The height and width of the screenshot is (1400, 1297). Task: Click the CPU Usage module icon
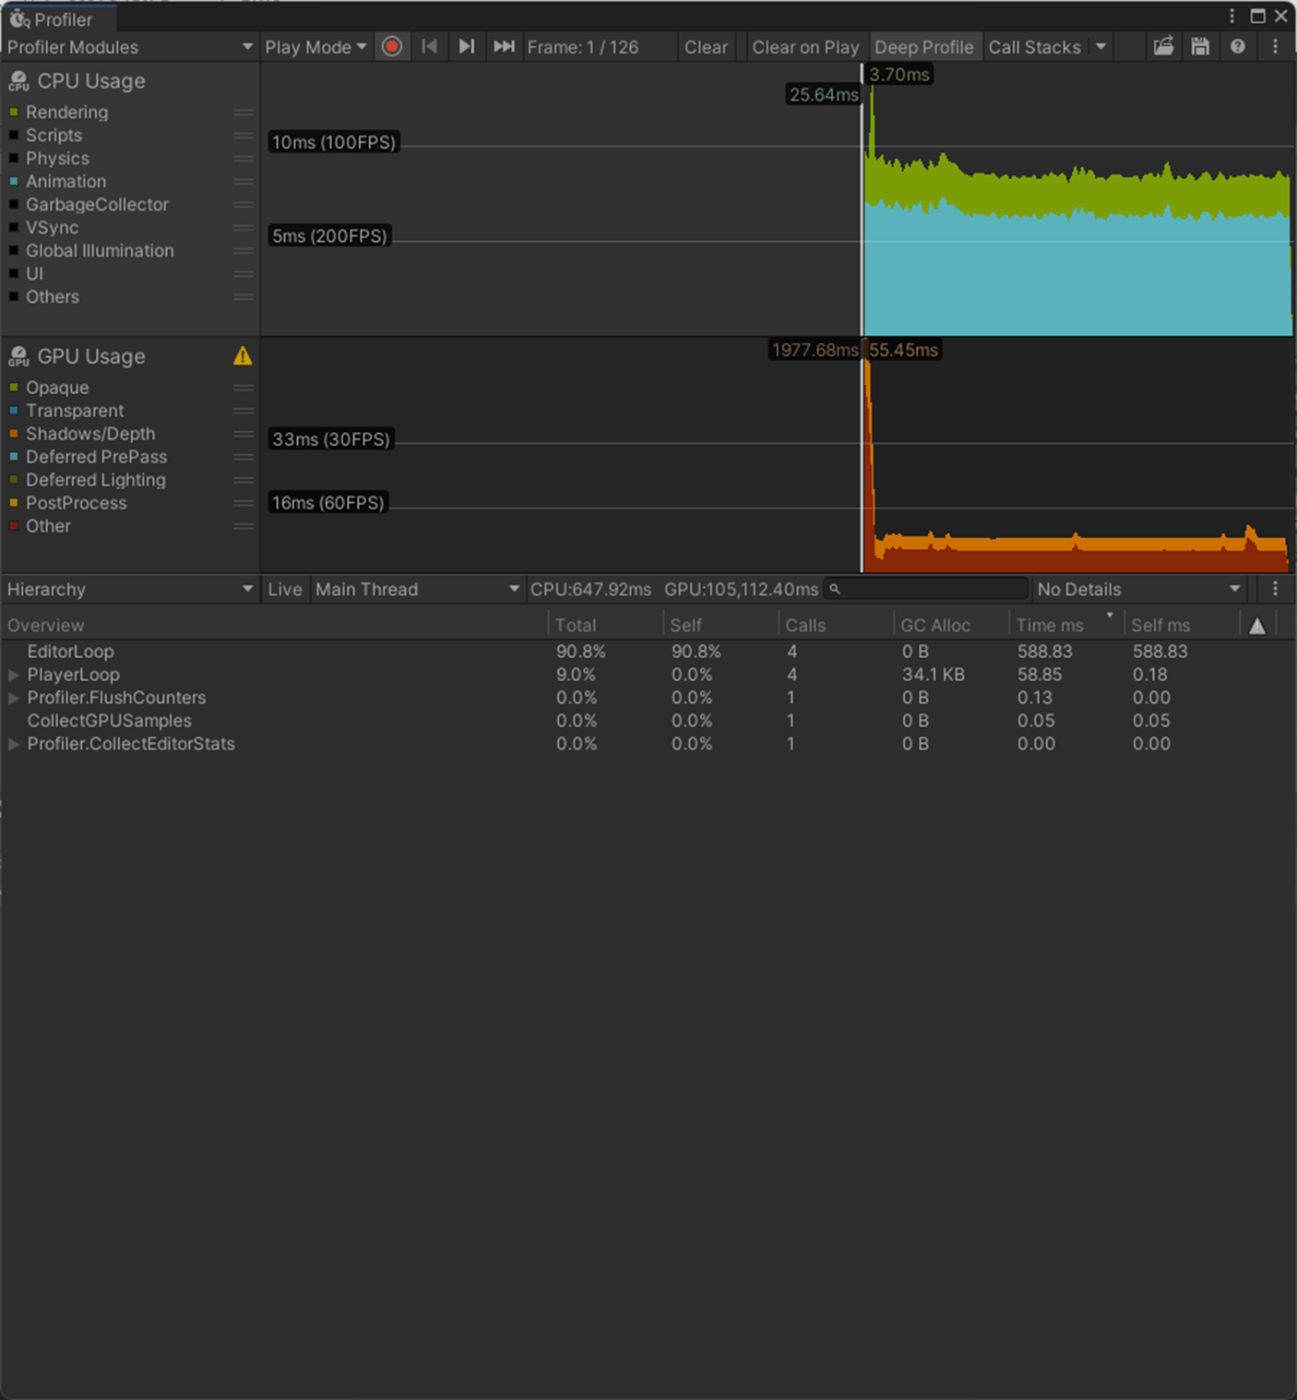(18, 81)
